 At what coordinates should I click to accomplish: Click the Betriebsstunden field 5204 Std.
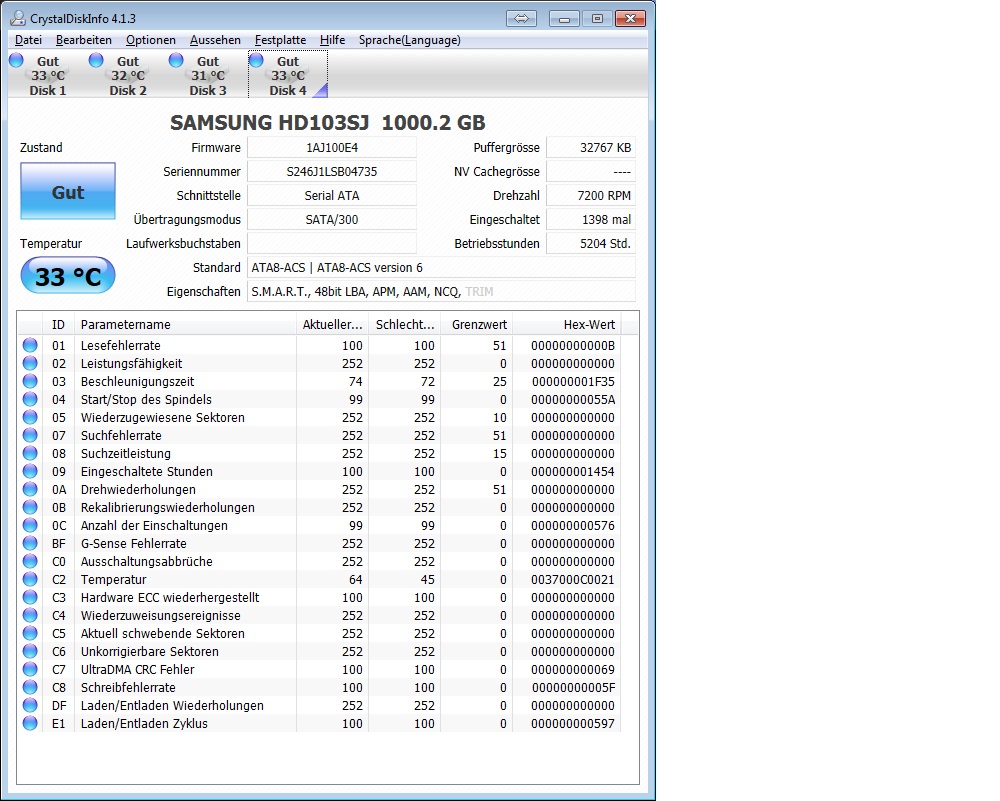(x=591, y=243)
